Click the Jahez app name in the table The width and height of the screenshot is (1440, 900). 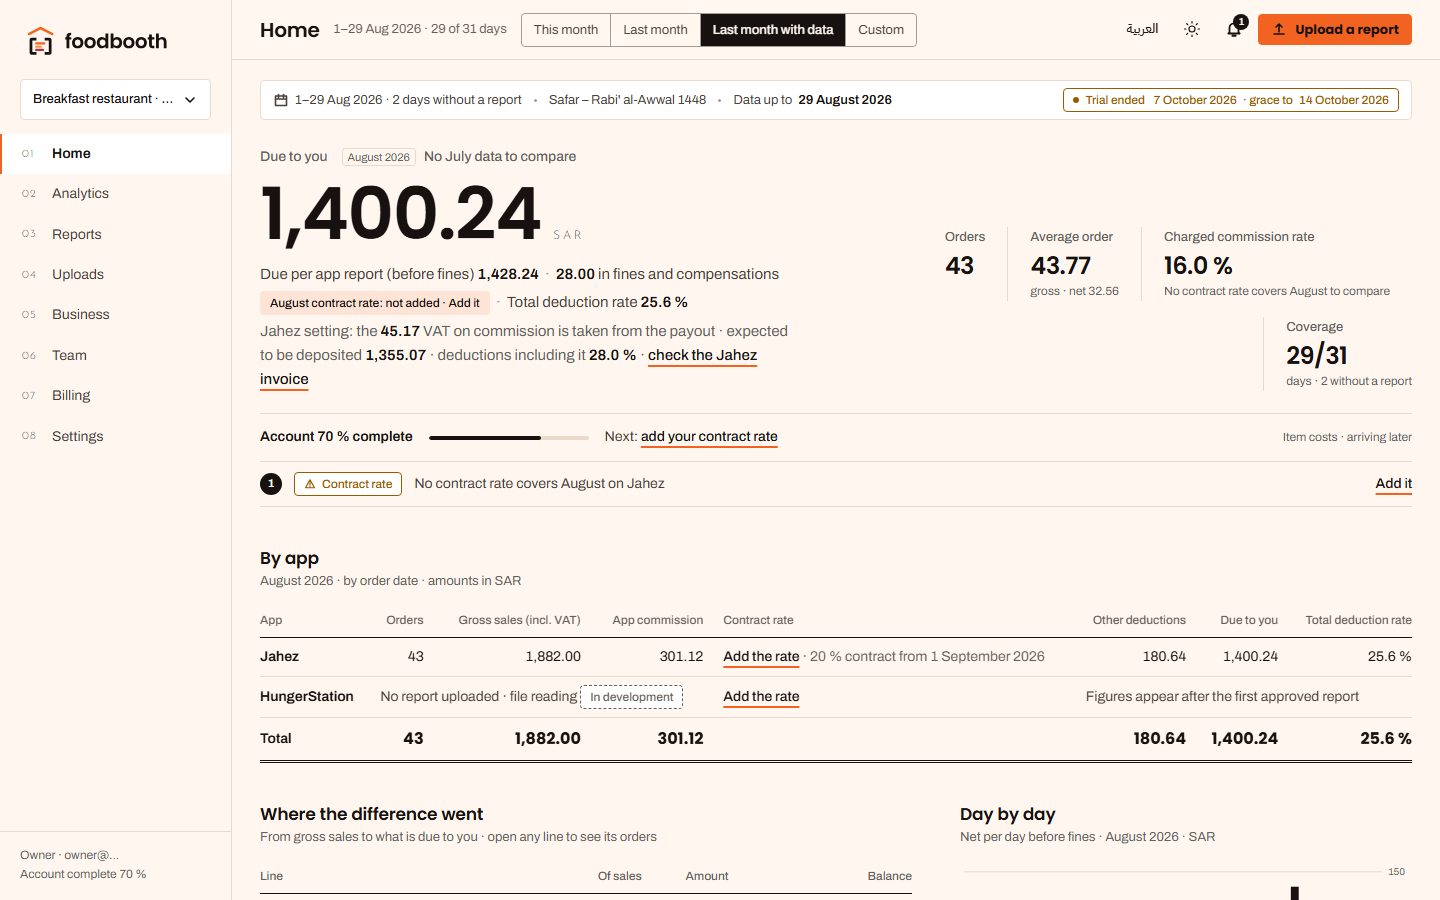(x=279, y=656)
